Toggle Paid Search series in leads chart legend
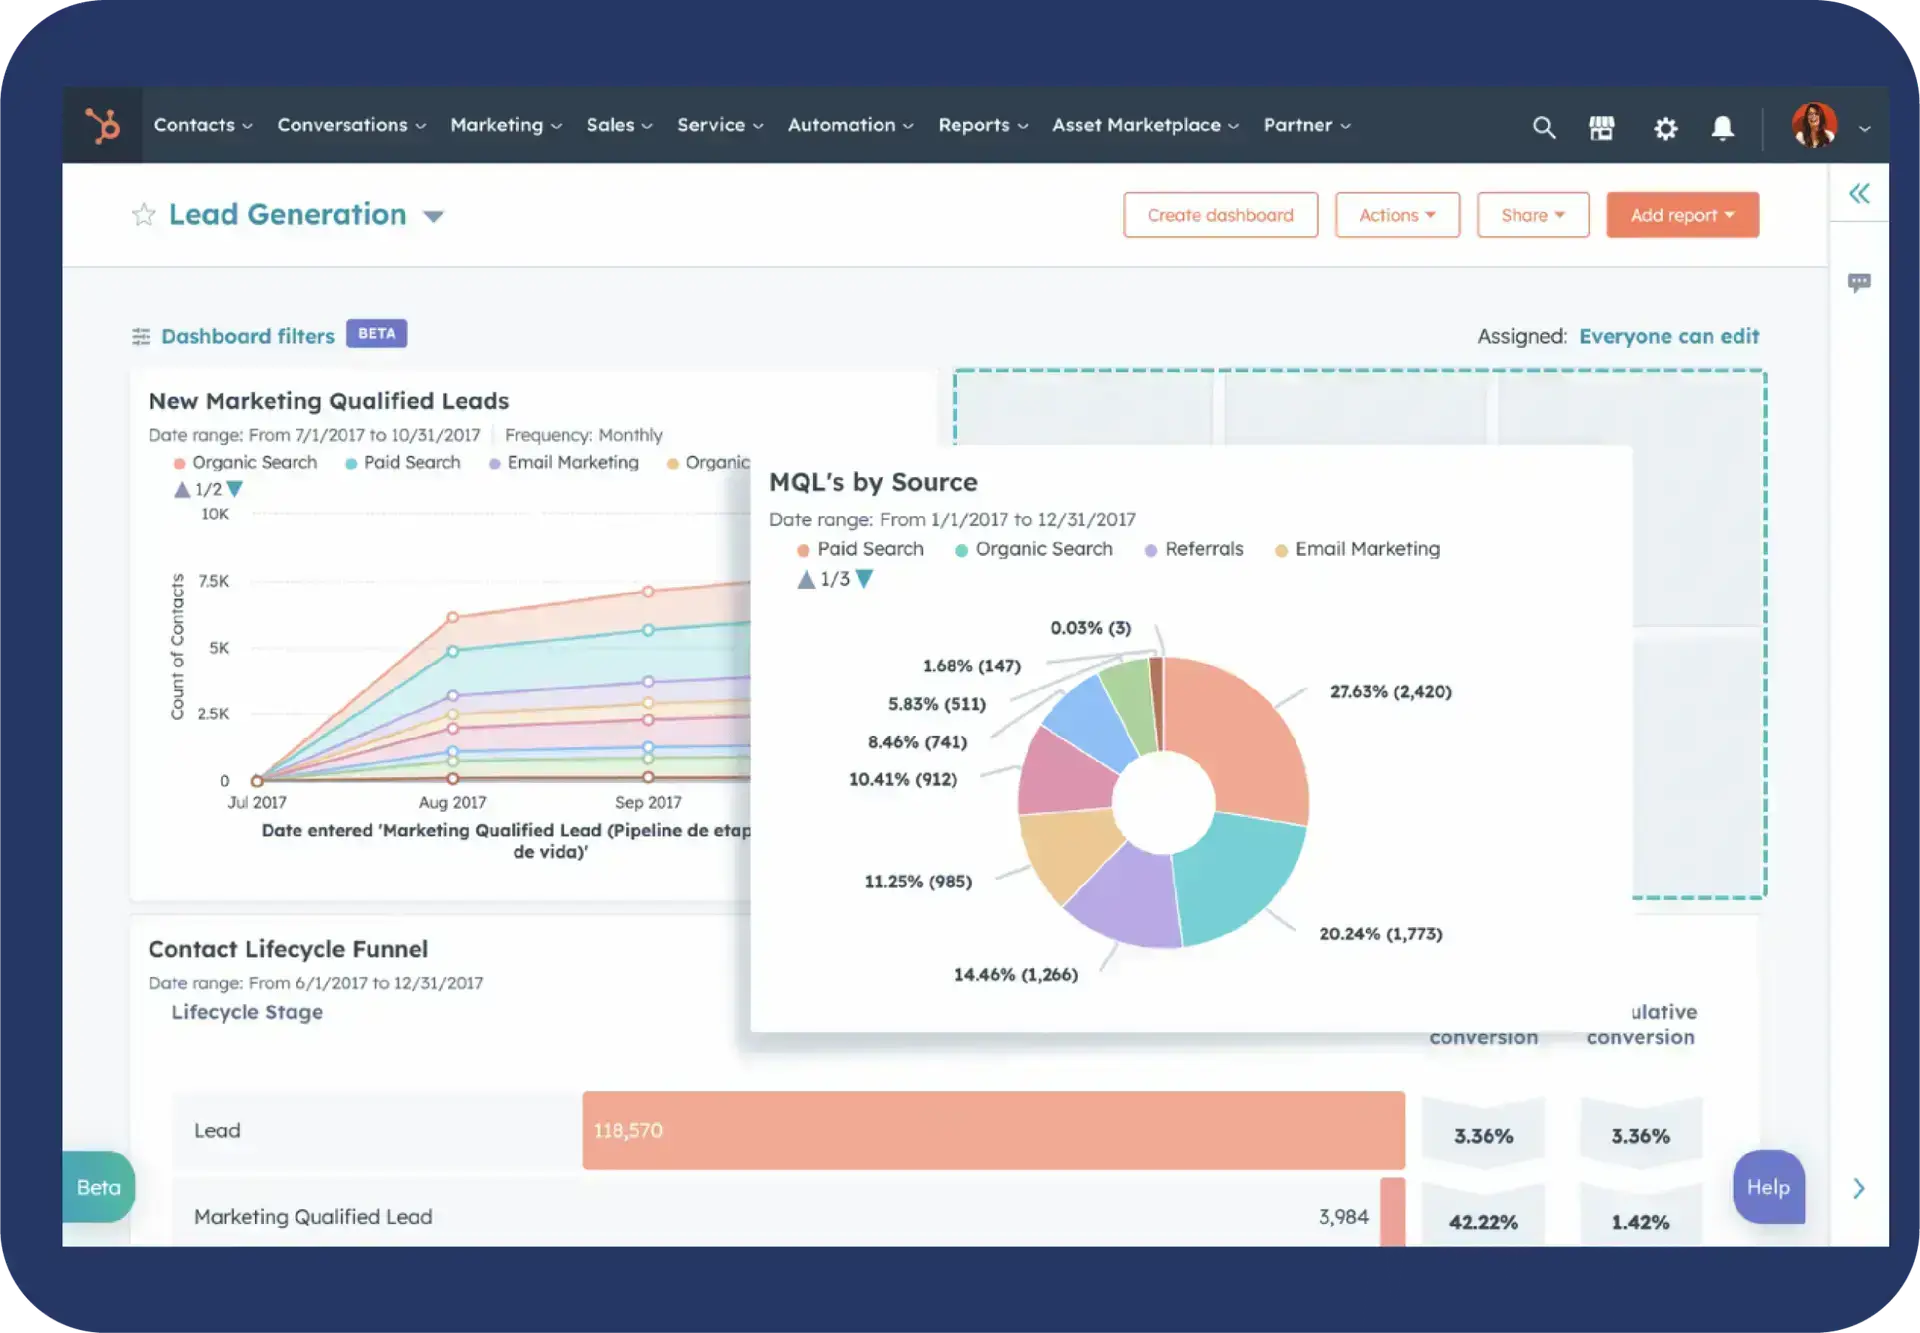 point(410,462)
